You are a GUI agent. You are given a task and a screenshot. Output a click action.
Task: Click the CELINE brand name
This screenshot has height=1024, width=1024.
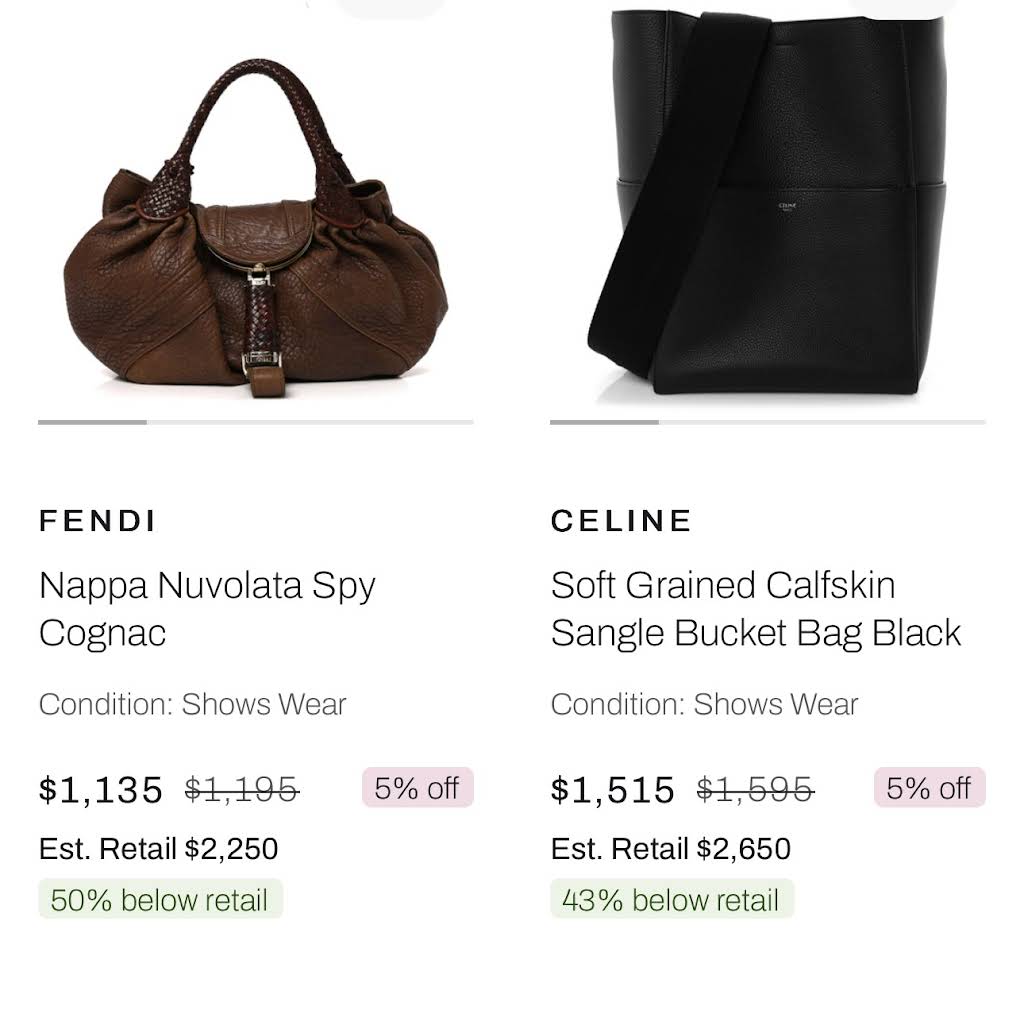pos(621,520)
